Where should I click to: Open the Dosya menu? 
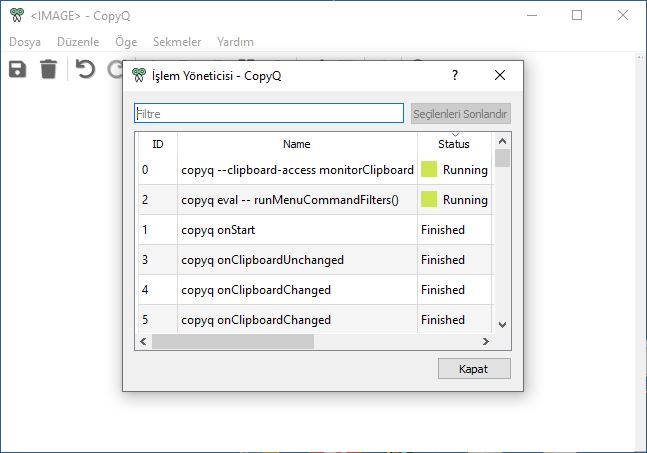coord(25,42)
